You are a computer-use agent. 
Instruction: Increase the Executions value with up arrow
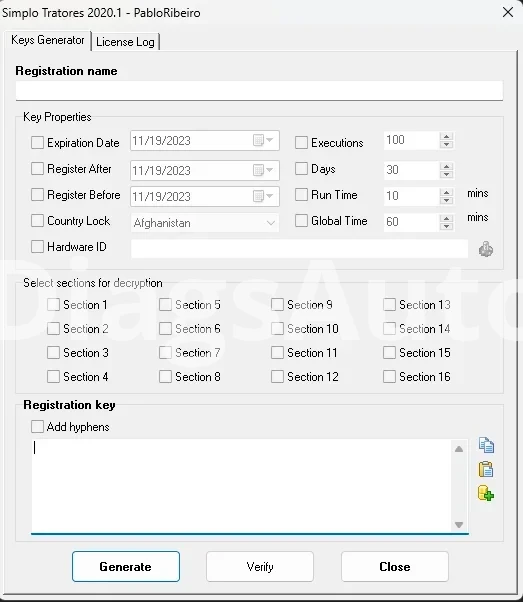pos(446,137)
